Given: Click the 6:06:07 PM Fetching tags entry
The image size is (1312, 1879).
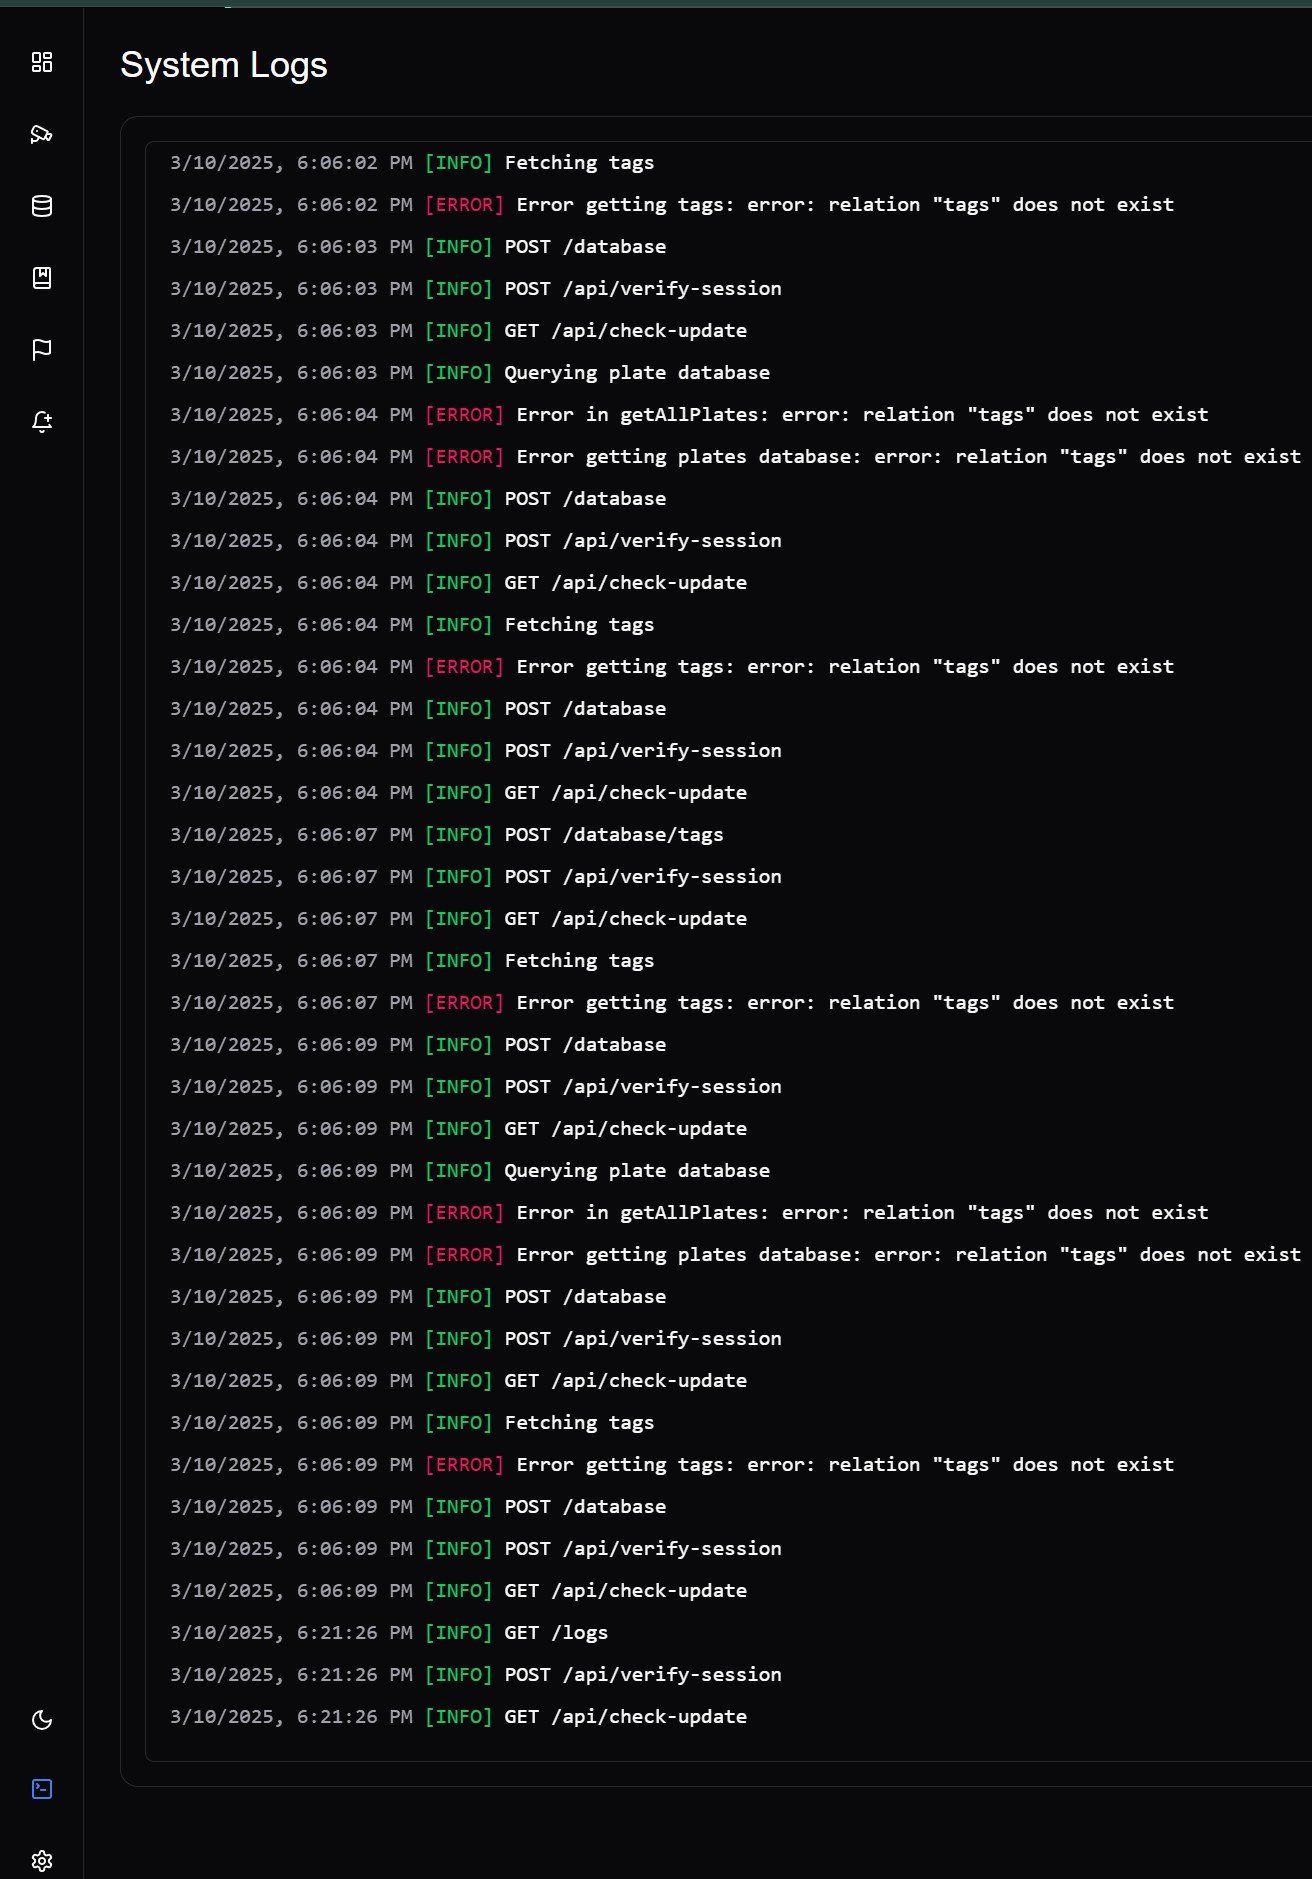Looking at the screenshot, I should coord(579,961).
